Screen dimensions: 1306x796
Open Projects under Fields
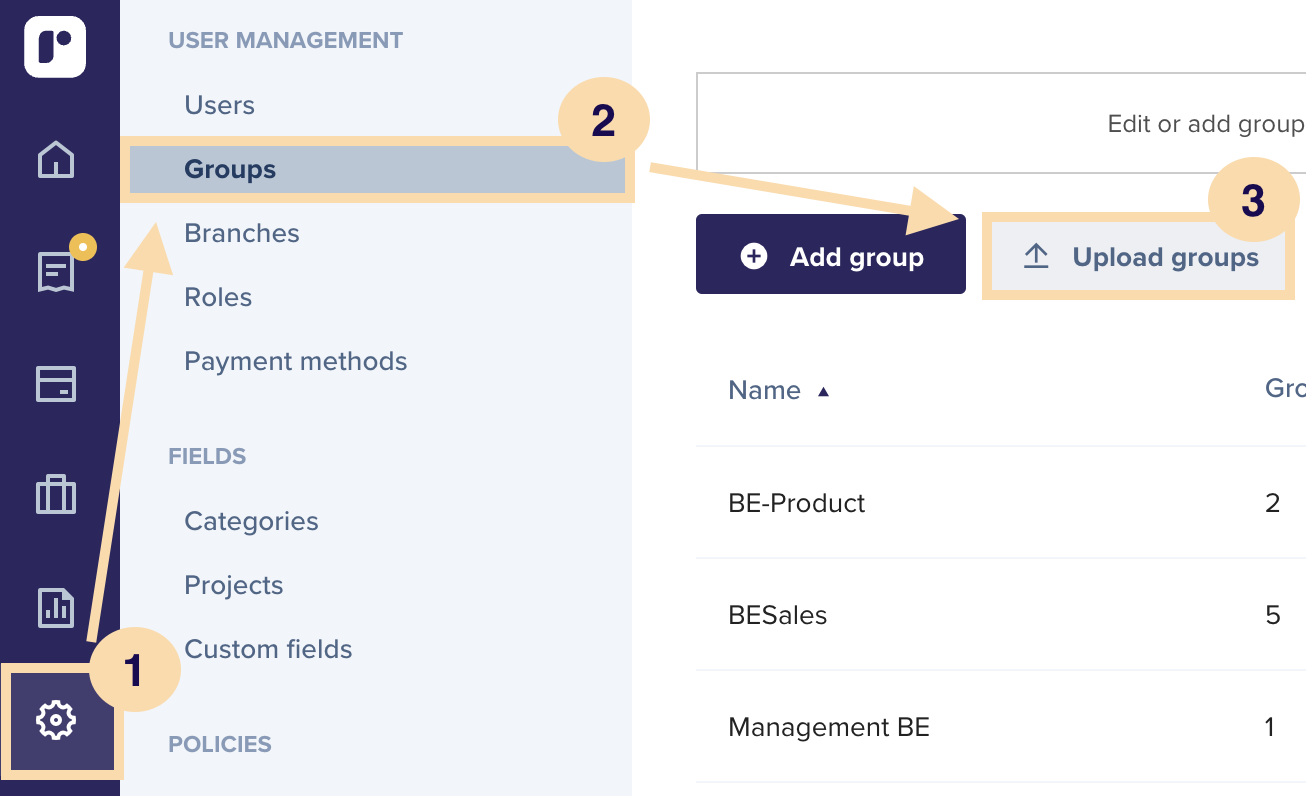(234, 585)
